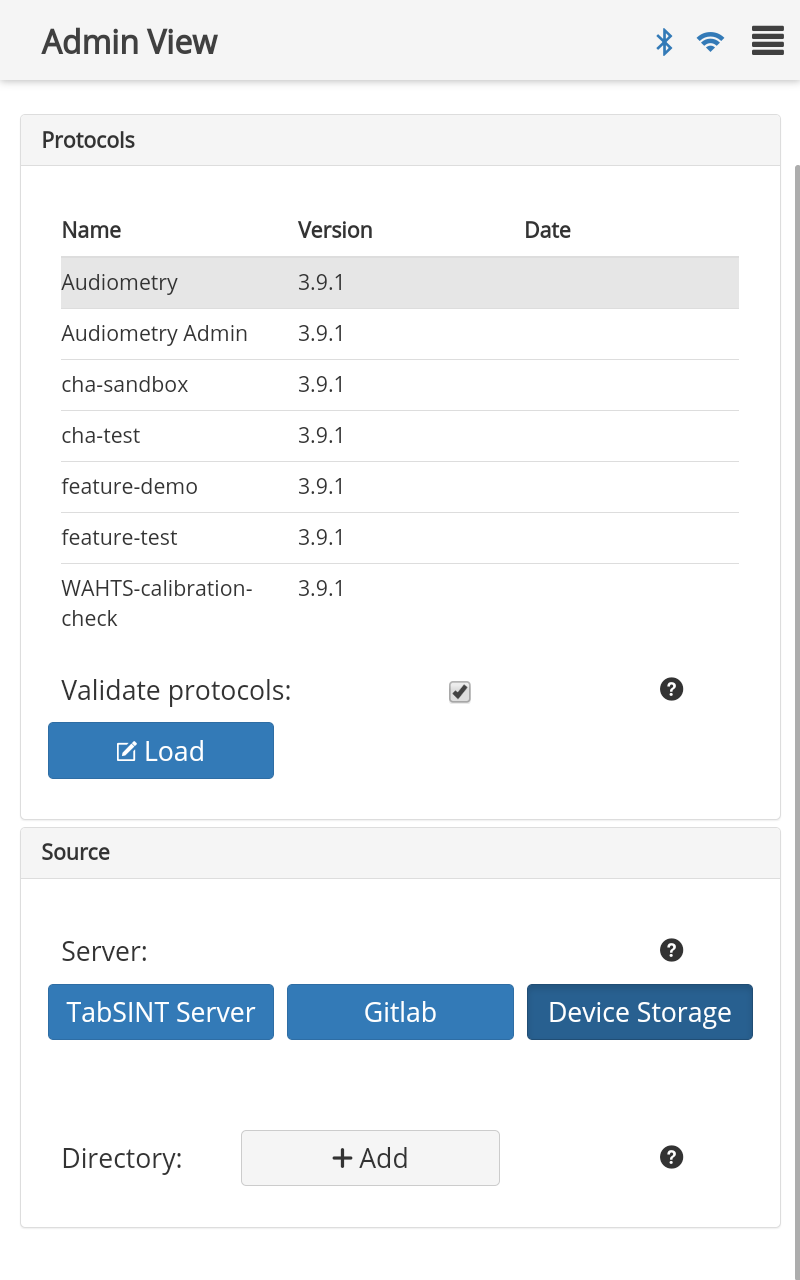Screen dimensions: 800x1280
Task: Select the Audiometry protocol row
Action: point(399,283)
